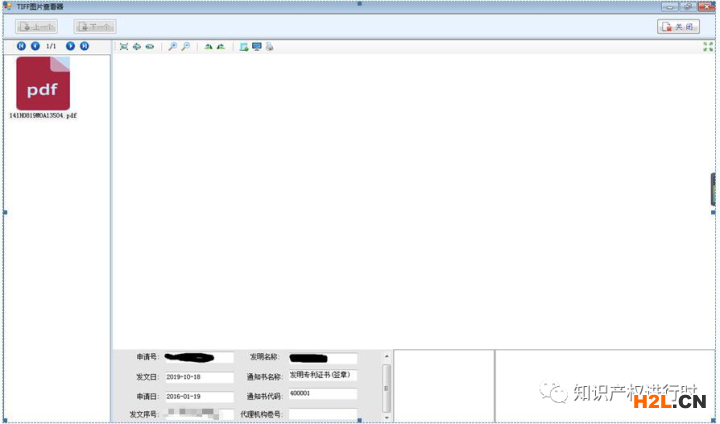This screenshot has height=424, width=720.
Task: Click the 通知书代码 field showing 400001
Action: tap(322, 394)
